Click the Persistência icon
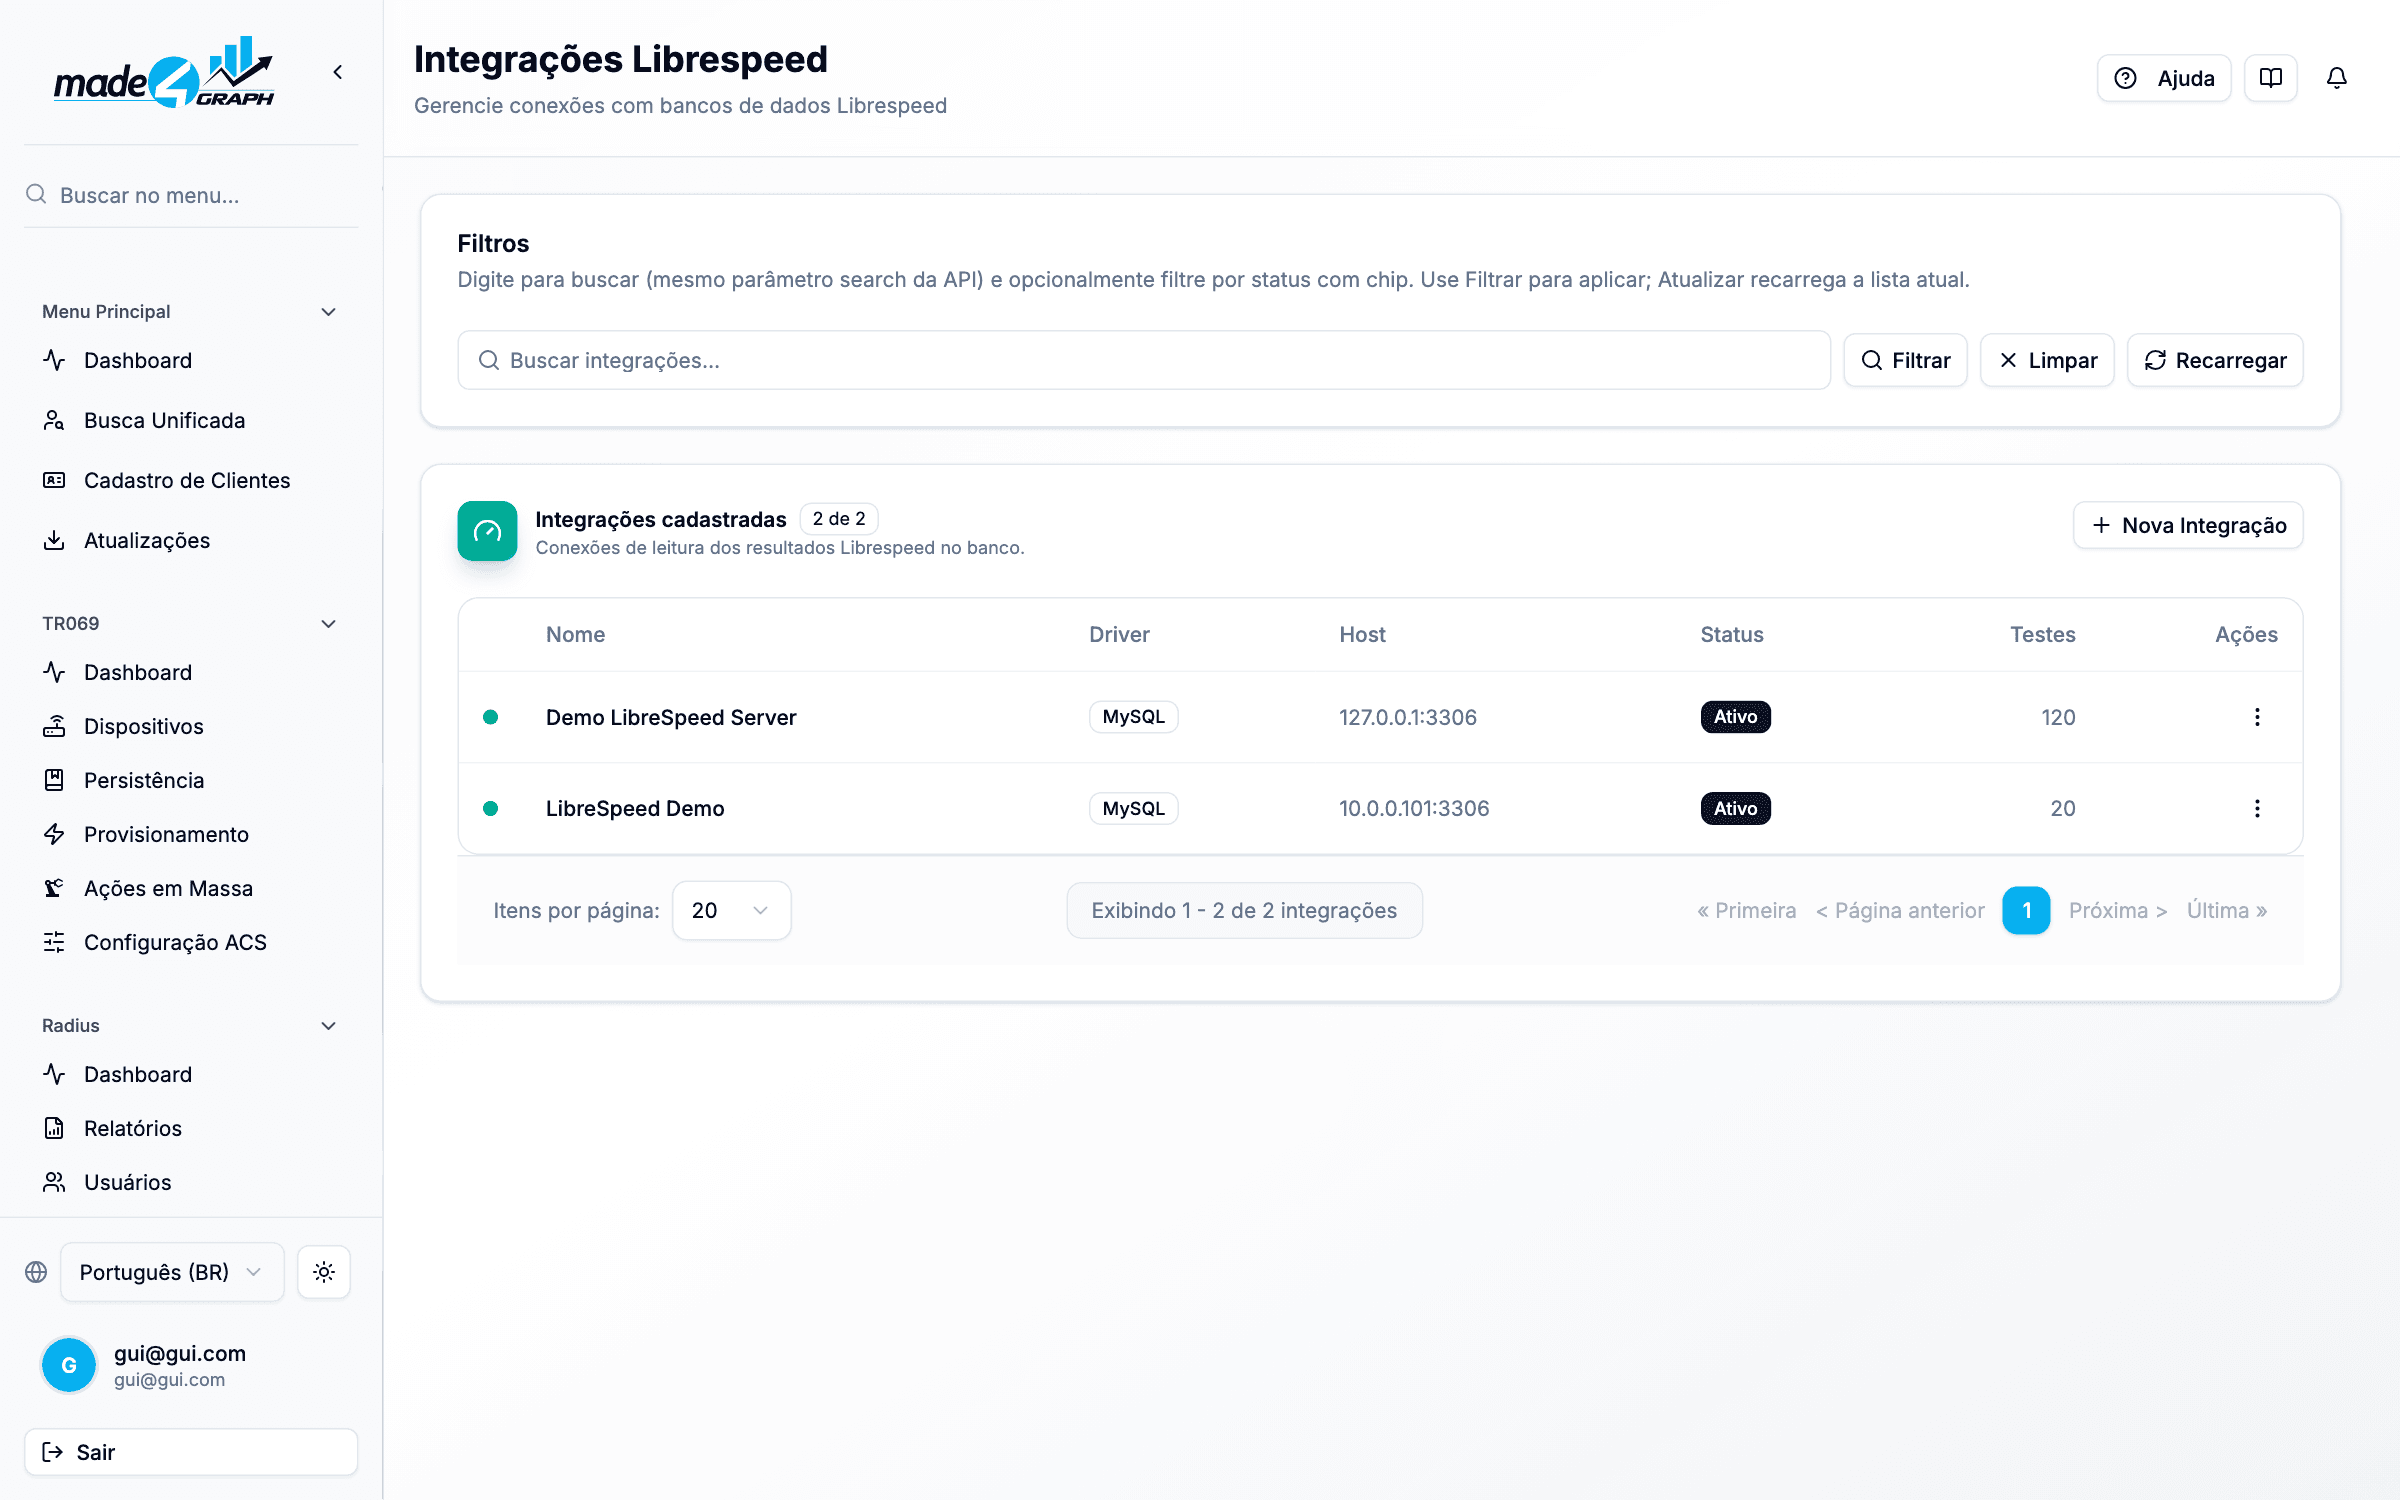The image size is (2400, 1500). coord(54,780)
